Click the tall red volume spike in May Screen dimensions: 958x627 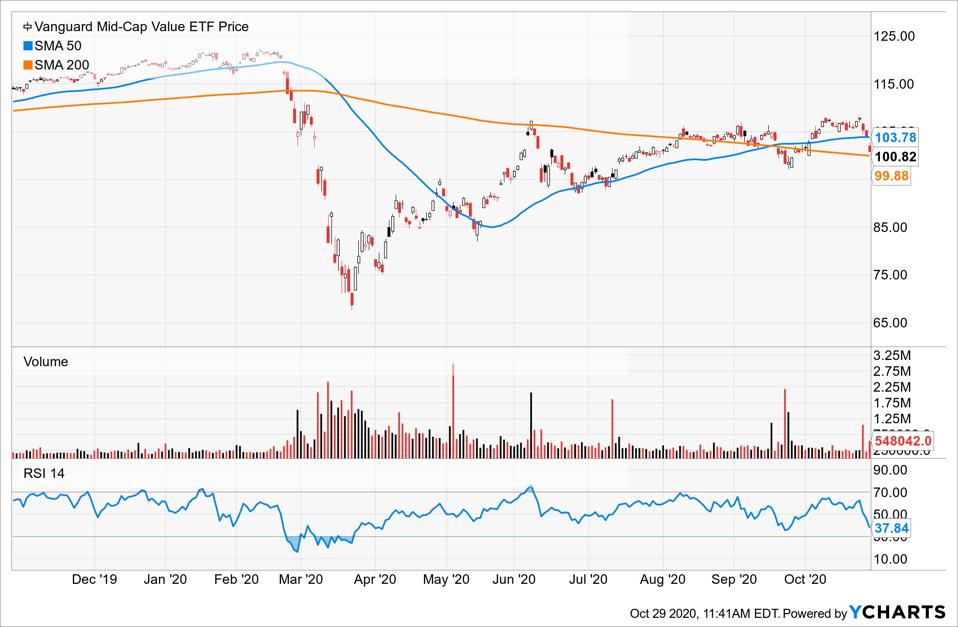coord(453,400)
